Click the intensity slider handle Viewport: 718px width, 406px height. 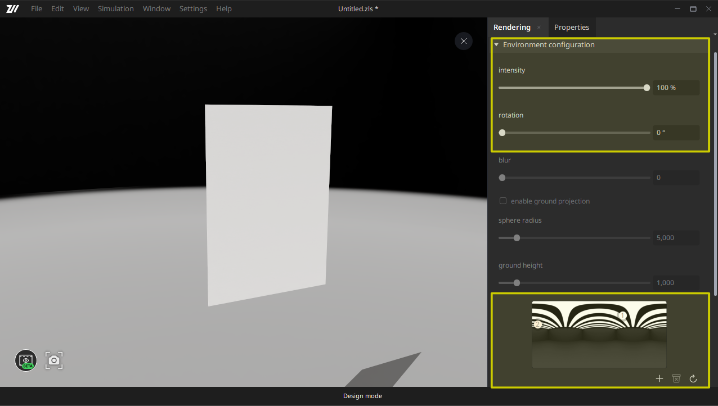click(x=647, y=88)
